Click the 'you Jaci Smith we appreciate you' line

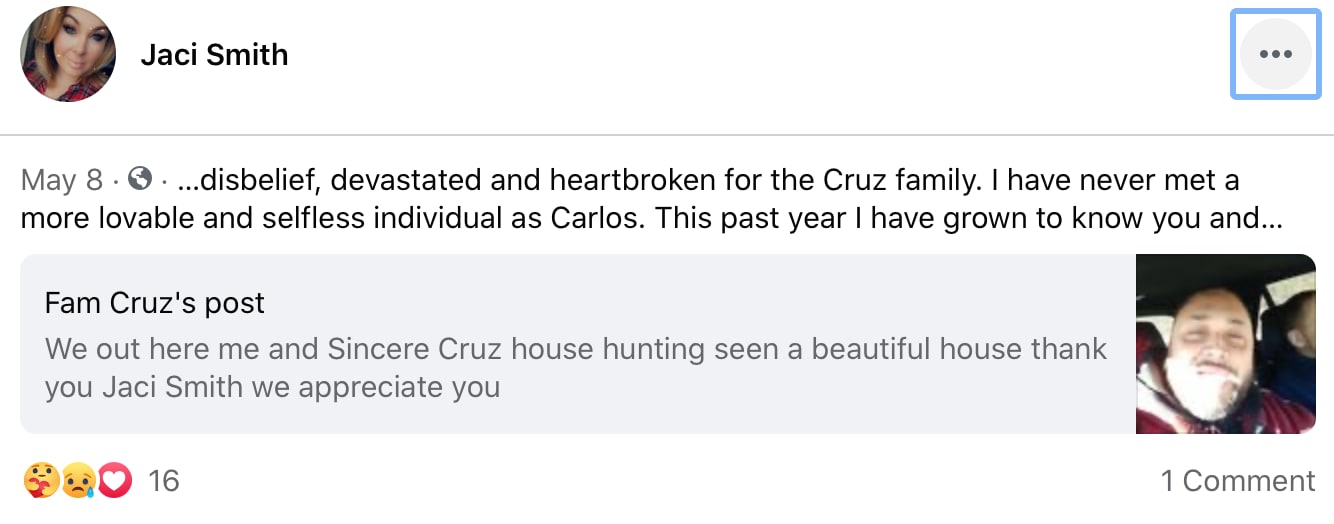272,387
